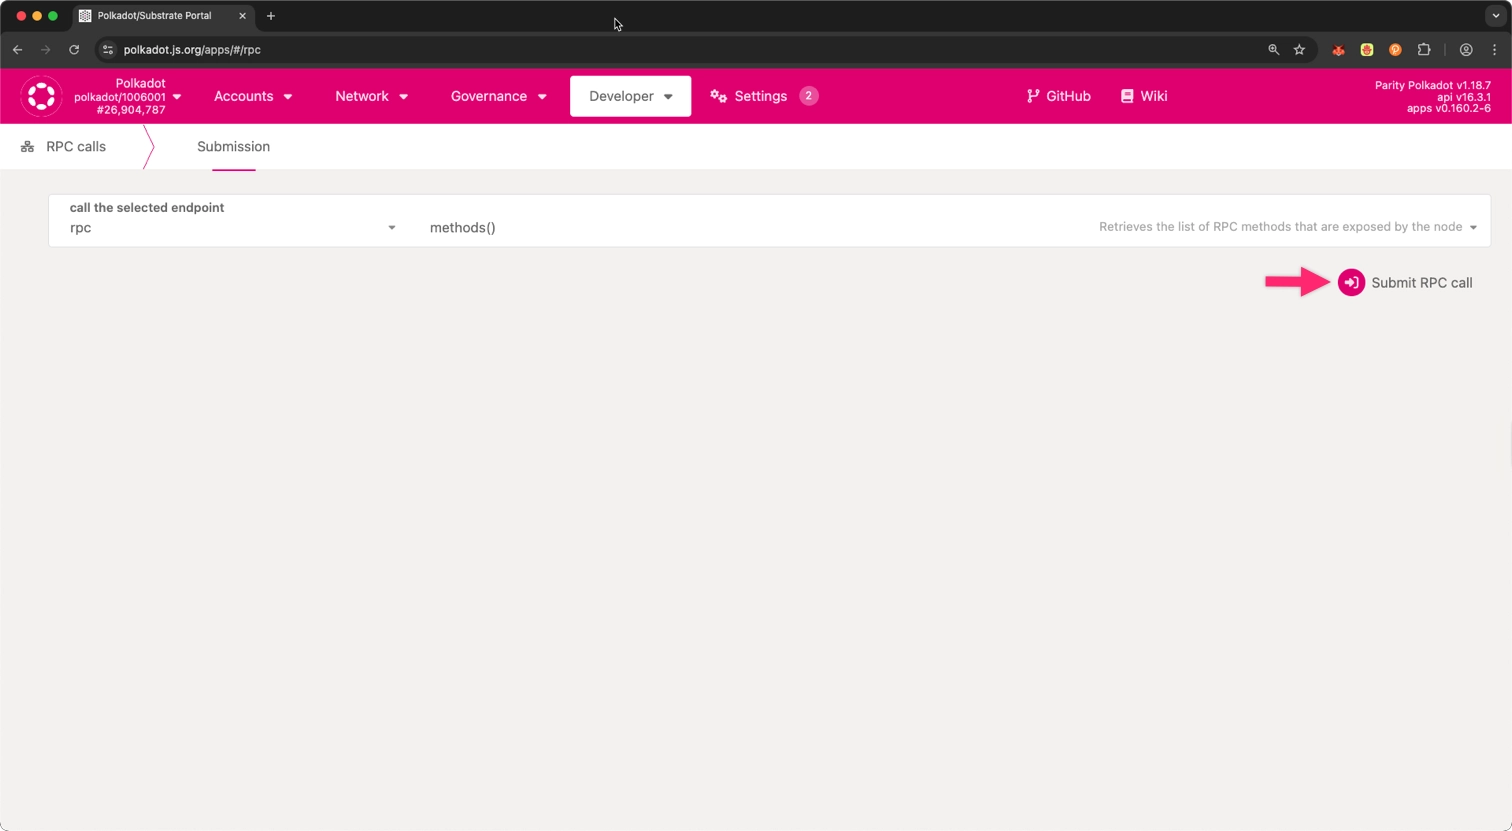Click the red browser extension icon
This screenshot has width=1512, height=831.
(1338, 50)
